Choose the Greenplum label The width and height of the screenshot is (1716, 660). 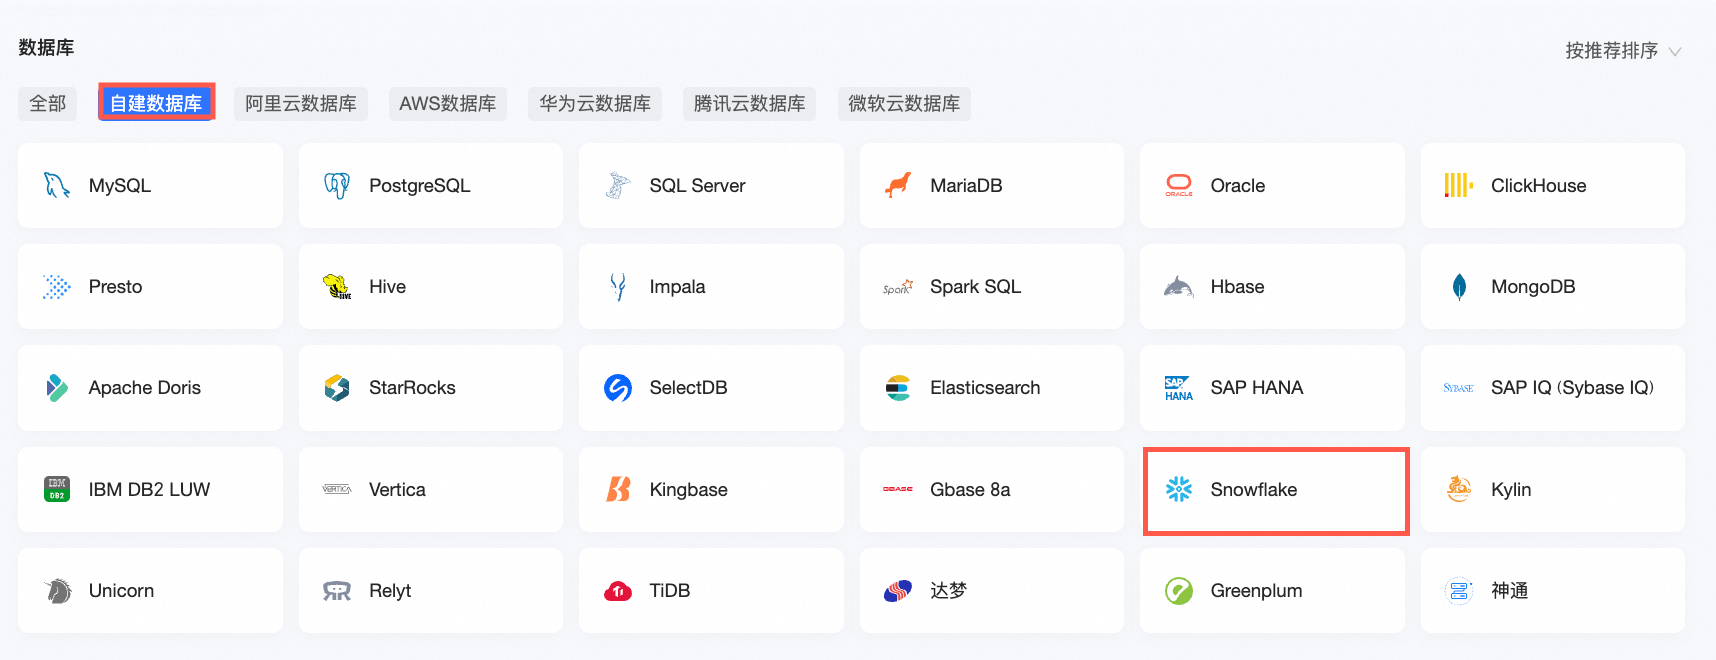[x=1257, y=591]
